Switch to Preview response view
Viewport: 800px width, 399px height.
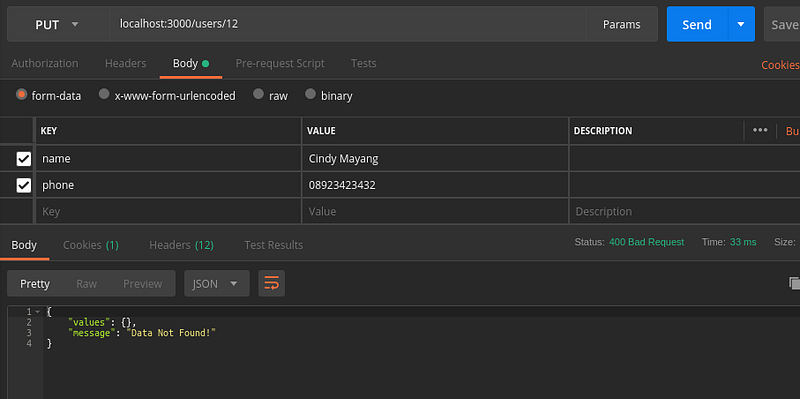142,284
